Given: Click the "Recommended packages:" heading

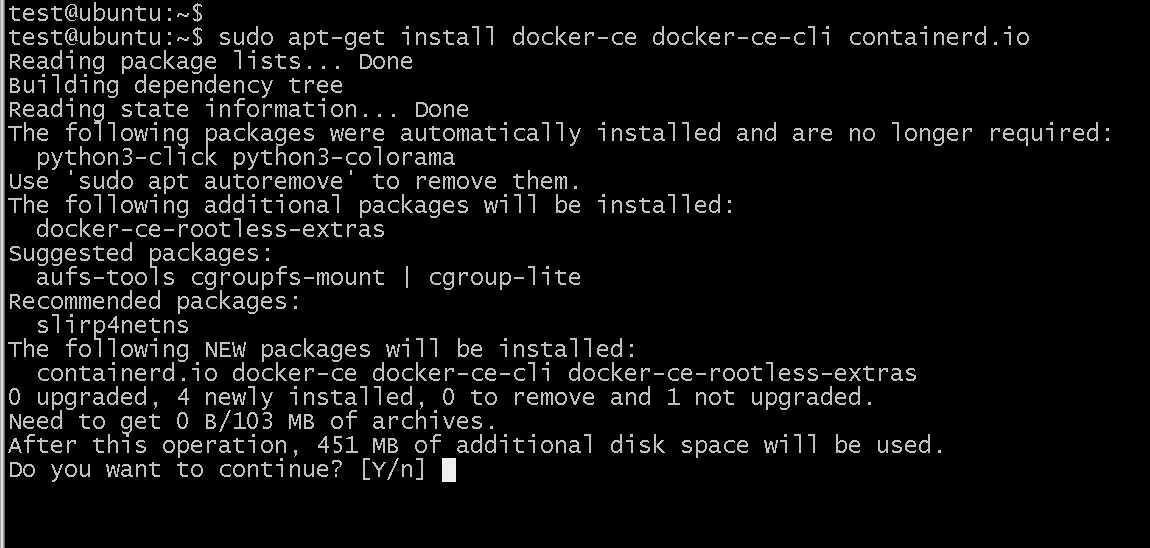Looking at the screenshot, I should (154, 302).
